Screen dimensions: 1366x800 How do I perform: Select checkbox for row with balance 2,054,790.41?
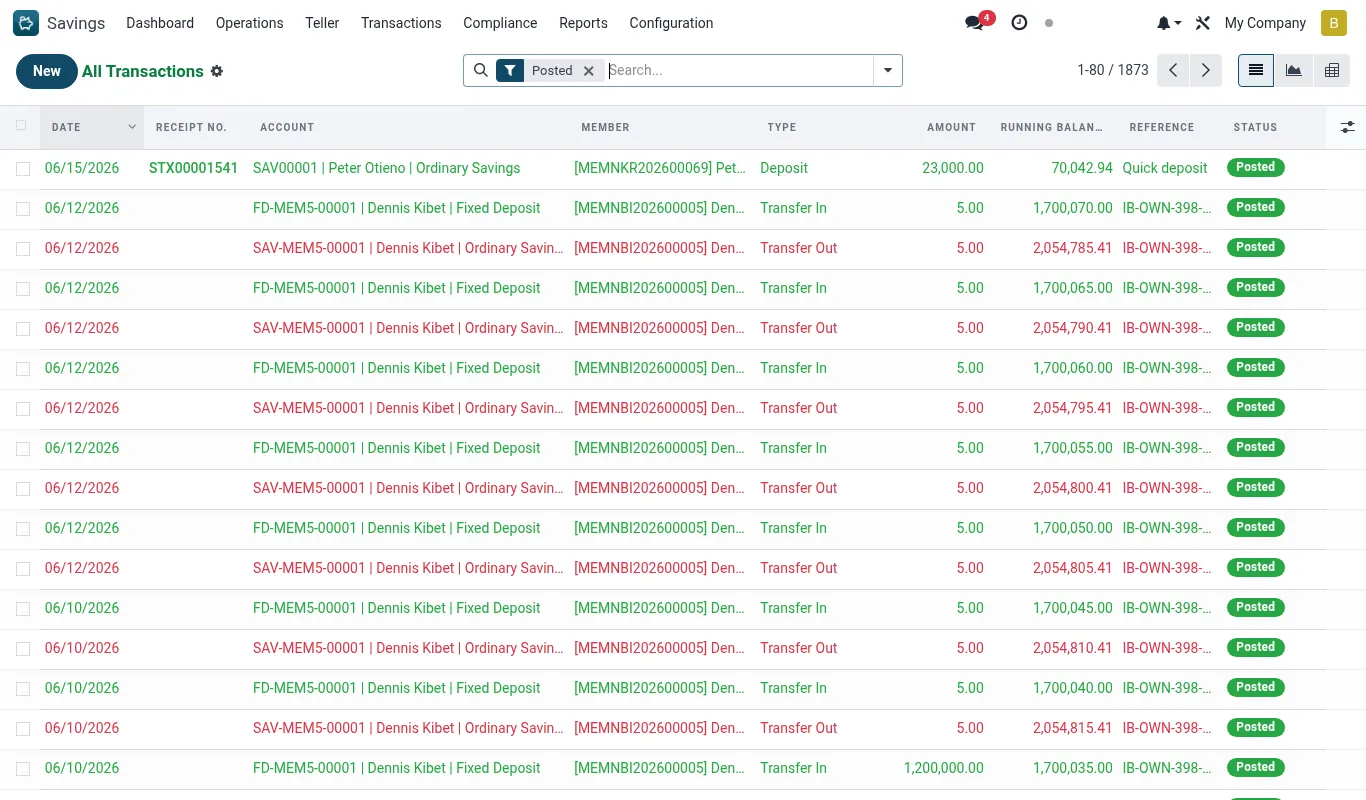[x=23, y=329]
